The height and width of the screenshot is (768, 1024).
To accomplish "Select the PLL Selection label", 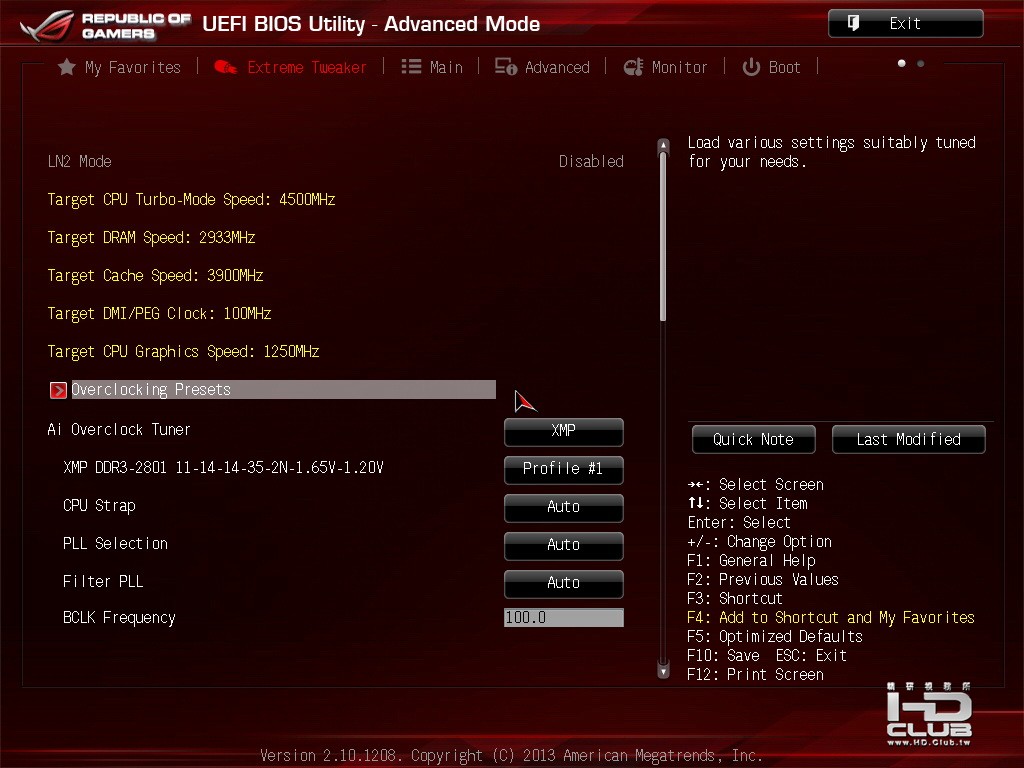I will (x=116, y=543).
